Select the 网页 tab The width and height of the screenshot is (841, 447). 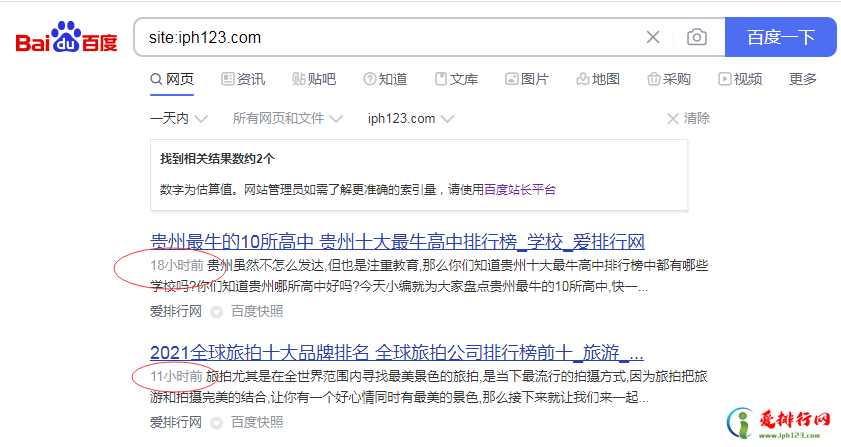[172, 79]
